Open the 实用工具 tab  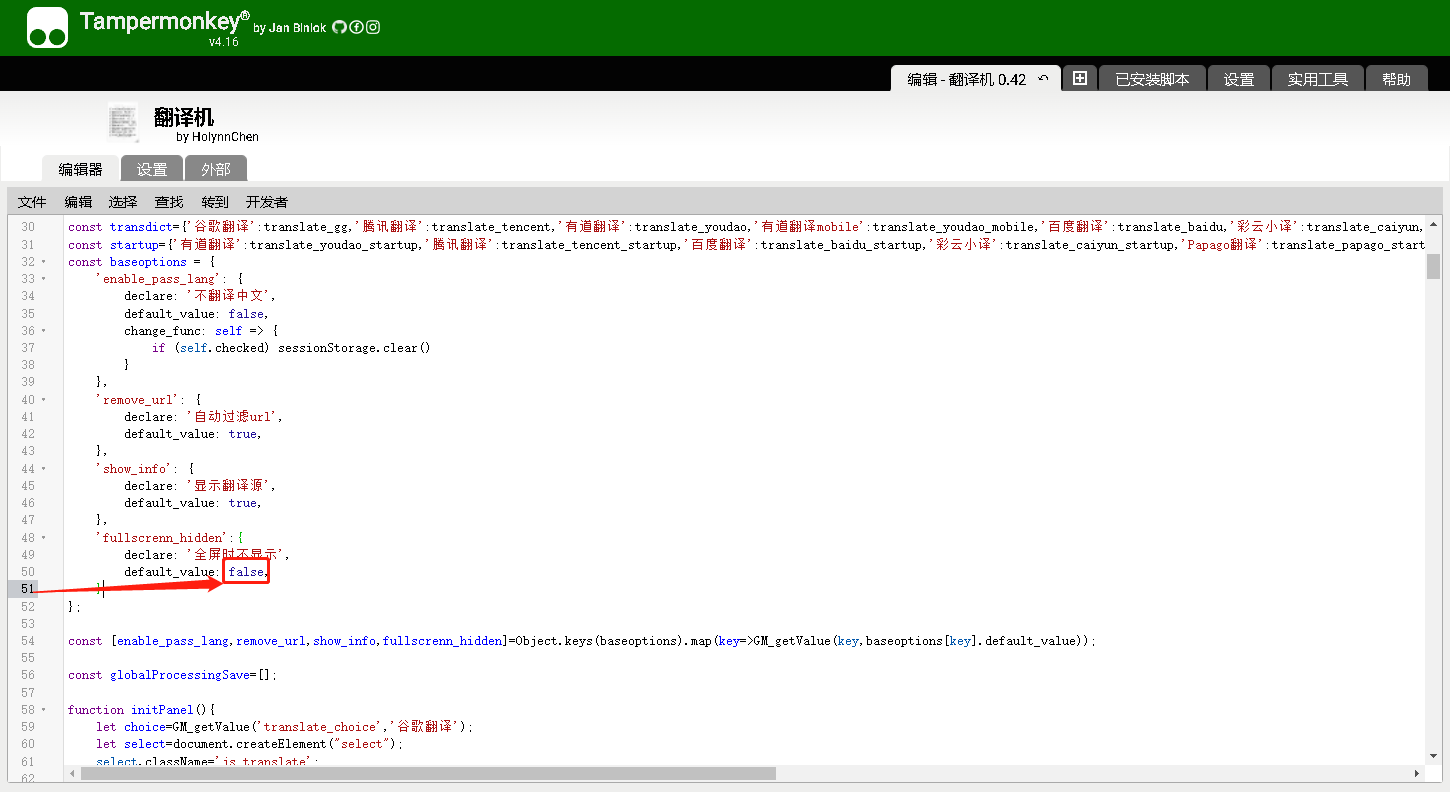(1317, 79)
